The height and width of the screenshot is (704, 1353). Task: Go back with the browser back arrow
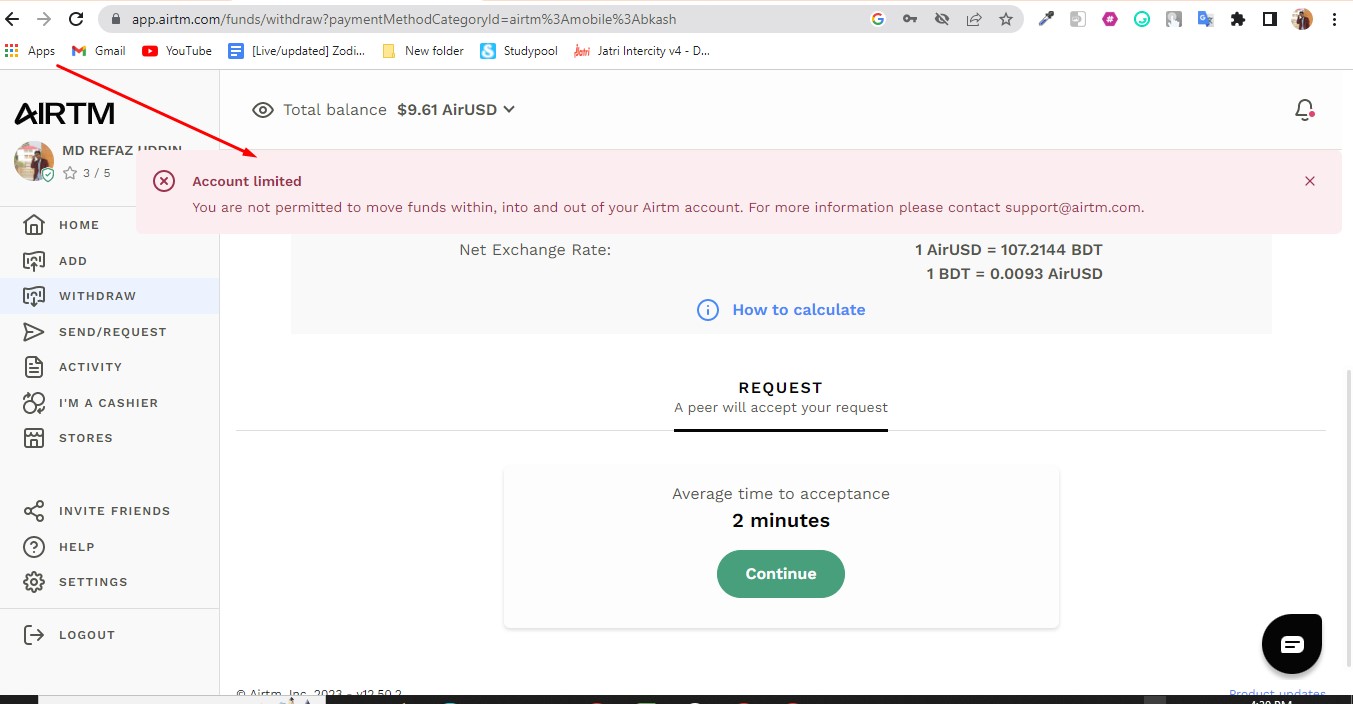coord(14,19)
